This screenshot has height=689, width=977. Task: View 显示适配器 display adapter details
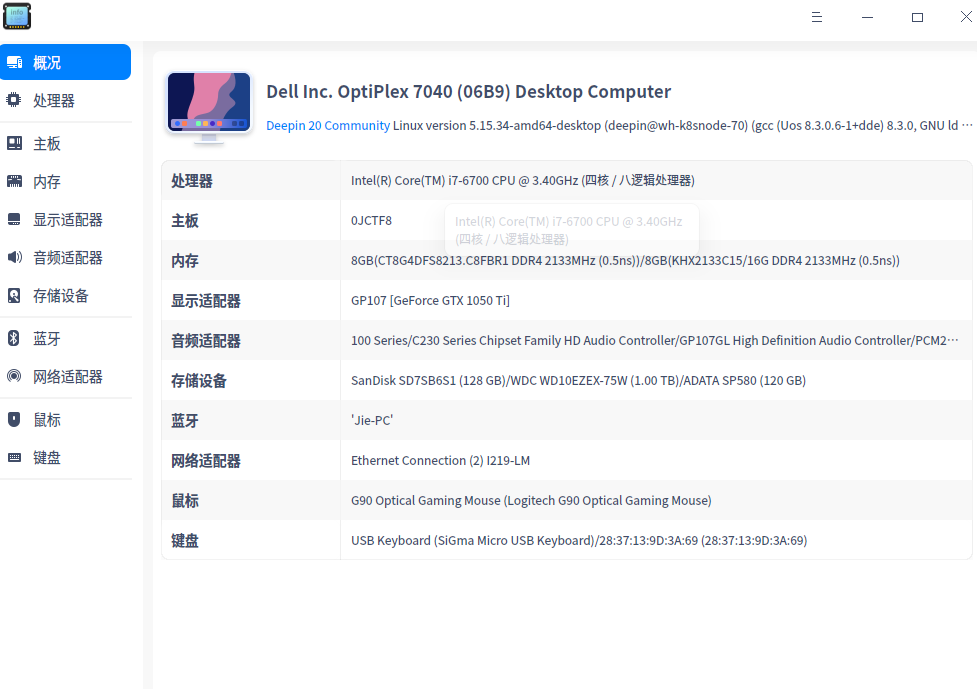(x=12, y=219)
